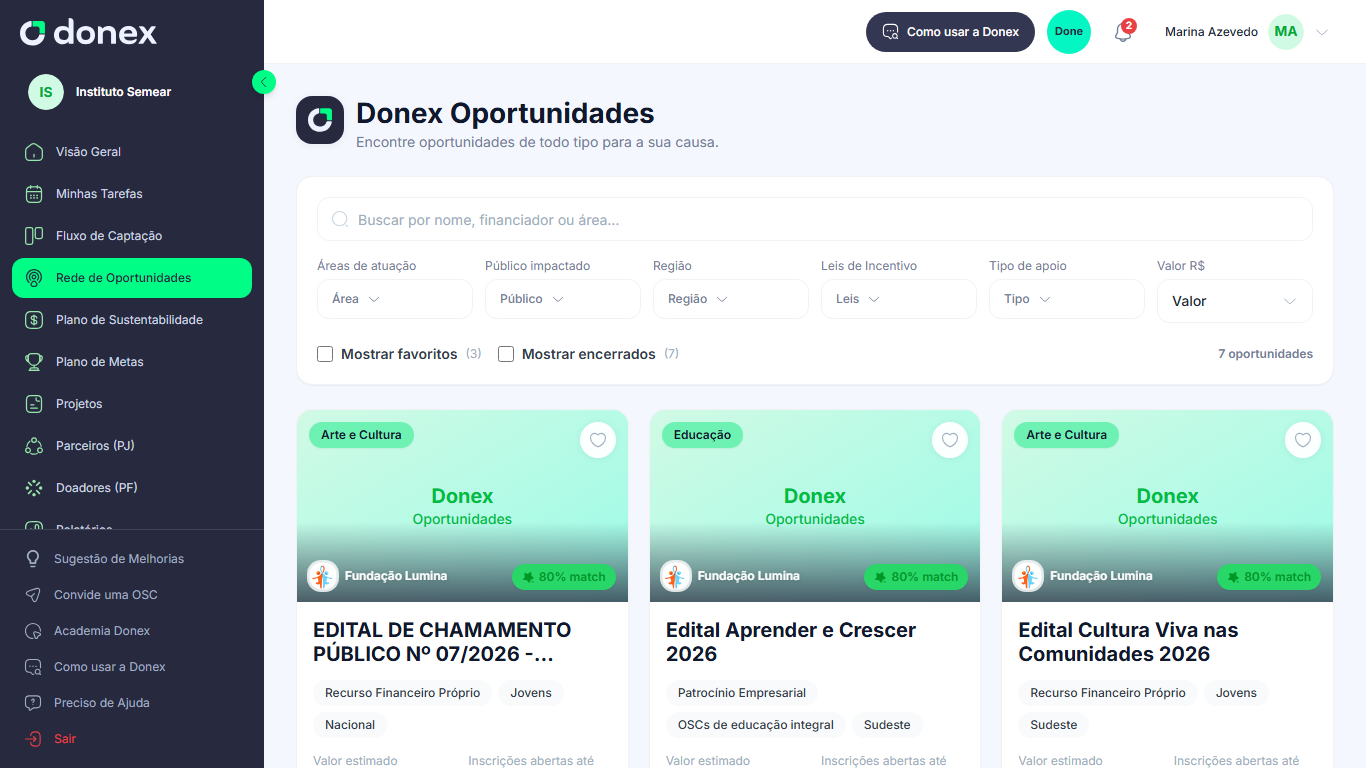Go to Minhas Tarefas
The width and height of the screenshot is (1366, 768).
point(132,194)
